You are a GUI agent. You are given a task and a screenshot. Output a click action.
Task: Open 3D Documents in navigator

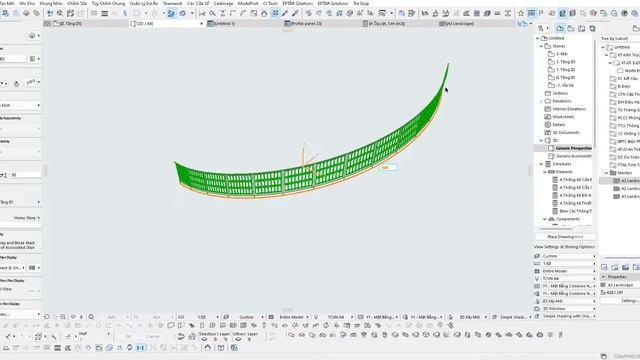click(566, 133)
